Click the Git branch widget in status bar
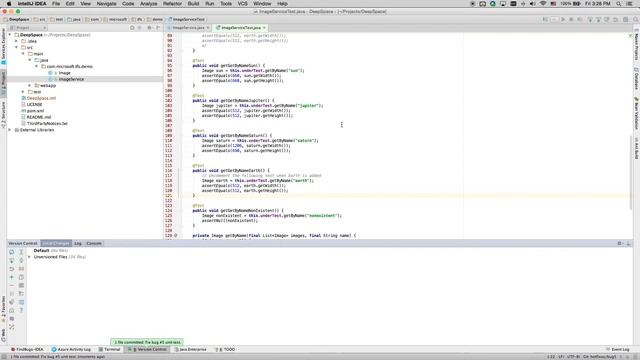This screenshot has width=640, height=360. click(x=600, y=357)
